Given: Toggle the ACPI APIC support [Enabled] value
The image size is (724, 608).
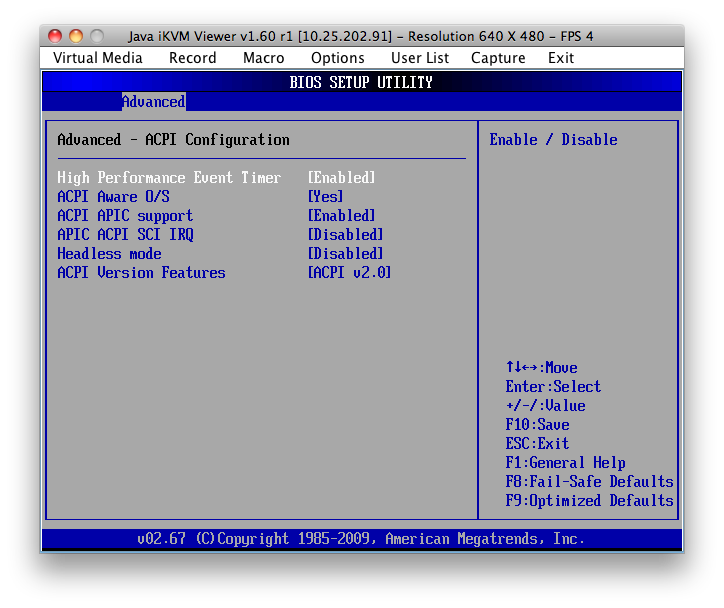Looking at the screenshot, I should tap(341, 216).
